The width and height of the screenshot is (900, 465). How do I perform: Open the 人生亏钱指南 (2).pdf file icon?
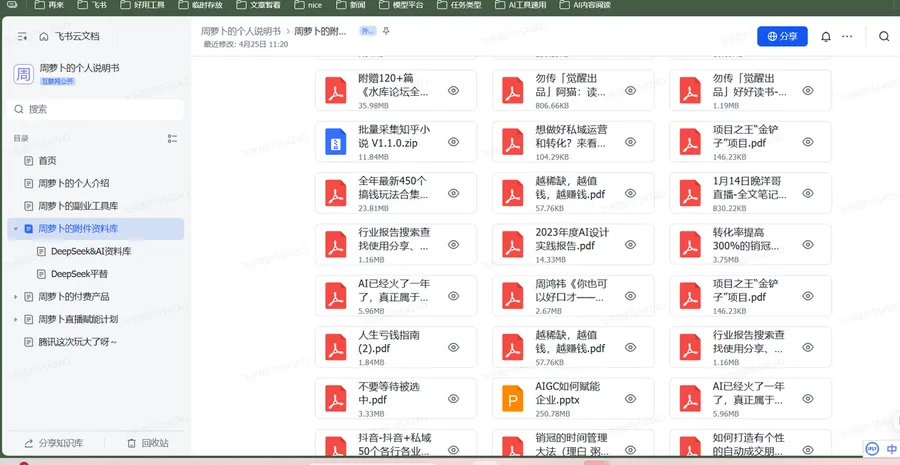pyautogui.click(x=336, y=347)
